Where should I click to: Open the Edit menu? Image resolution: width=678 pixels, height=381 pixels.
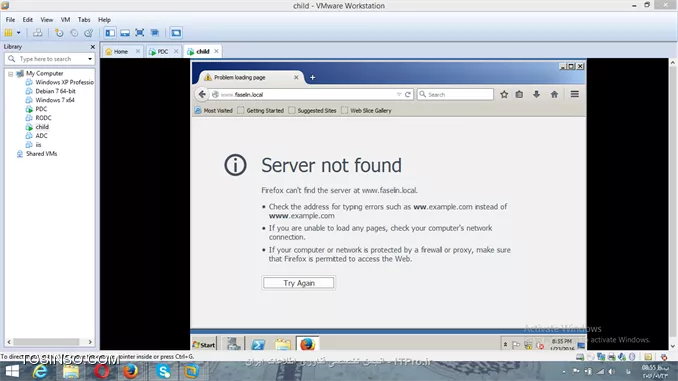coord(28,19)
